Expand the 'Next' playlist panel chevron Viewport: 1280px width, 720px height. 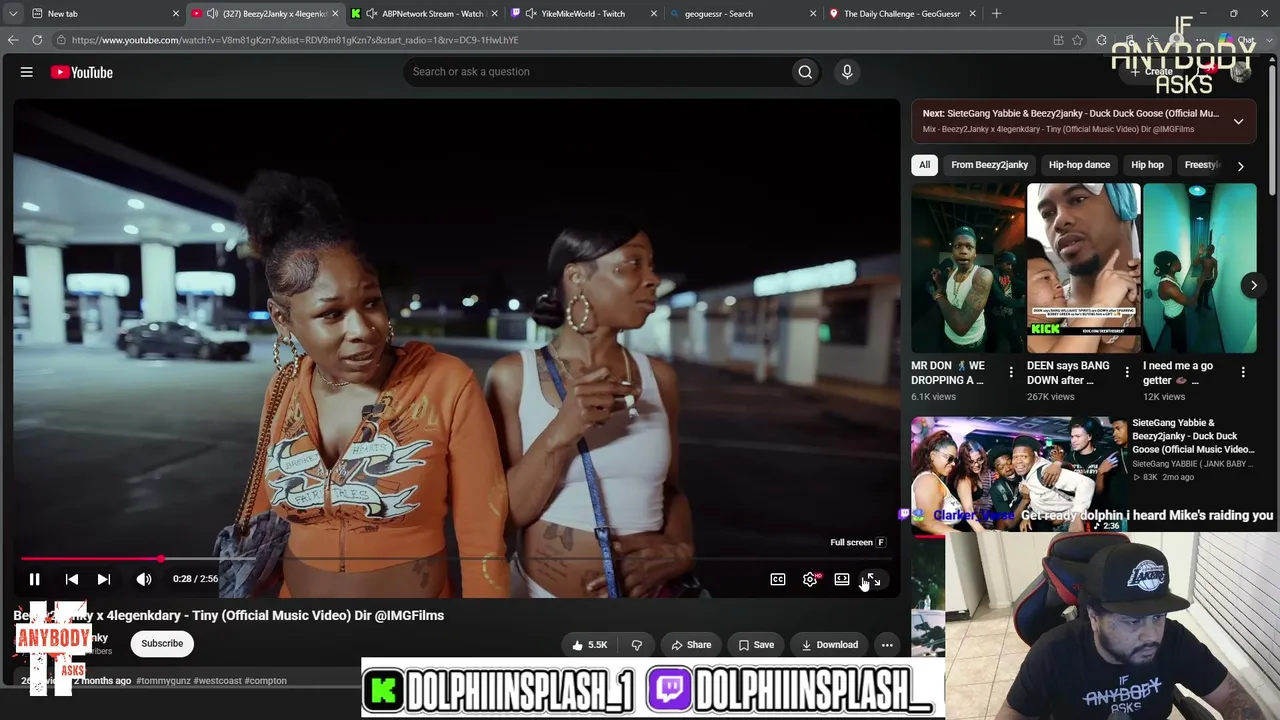1238,121
